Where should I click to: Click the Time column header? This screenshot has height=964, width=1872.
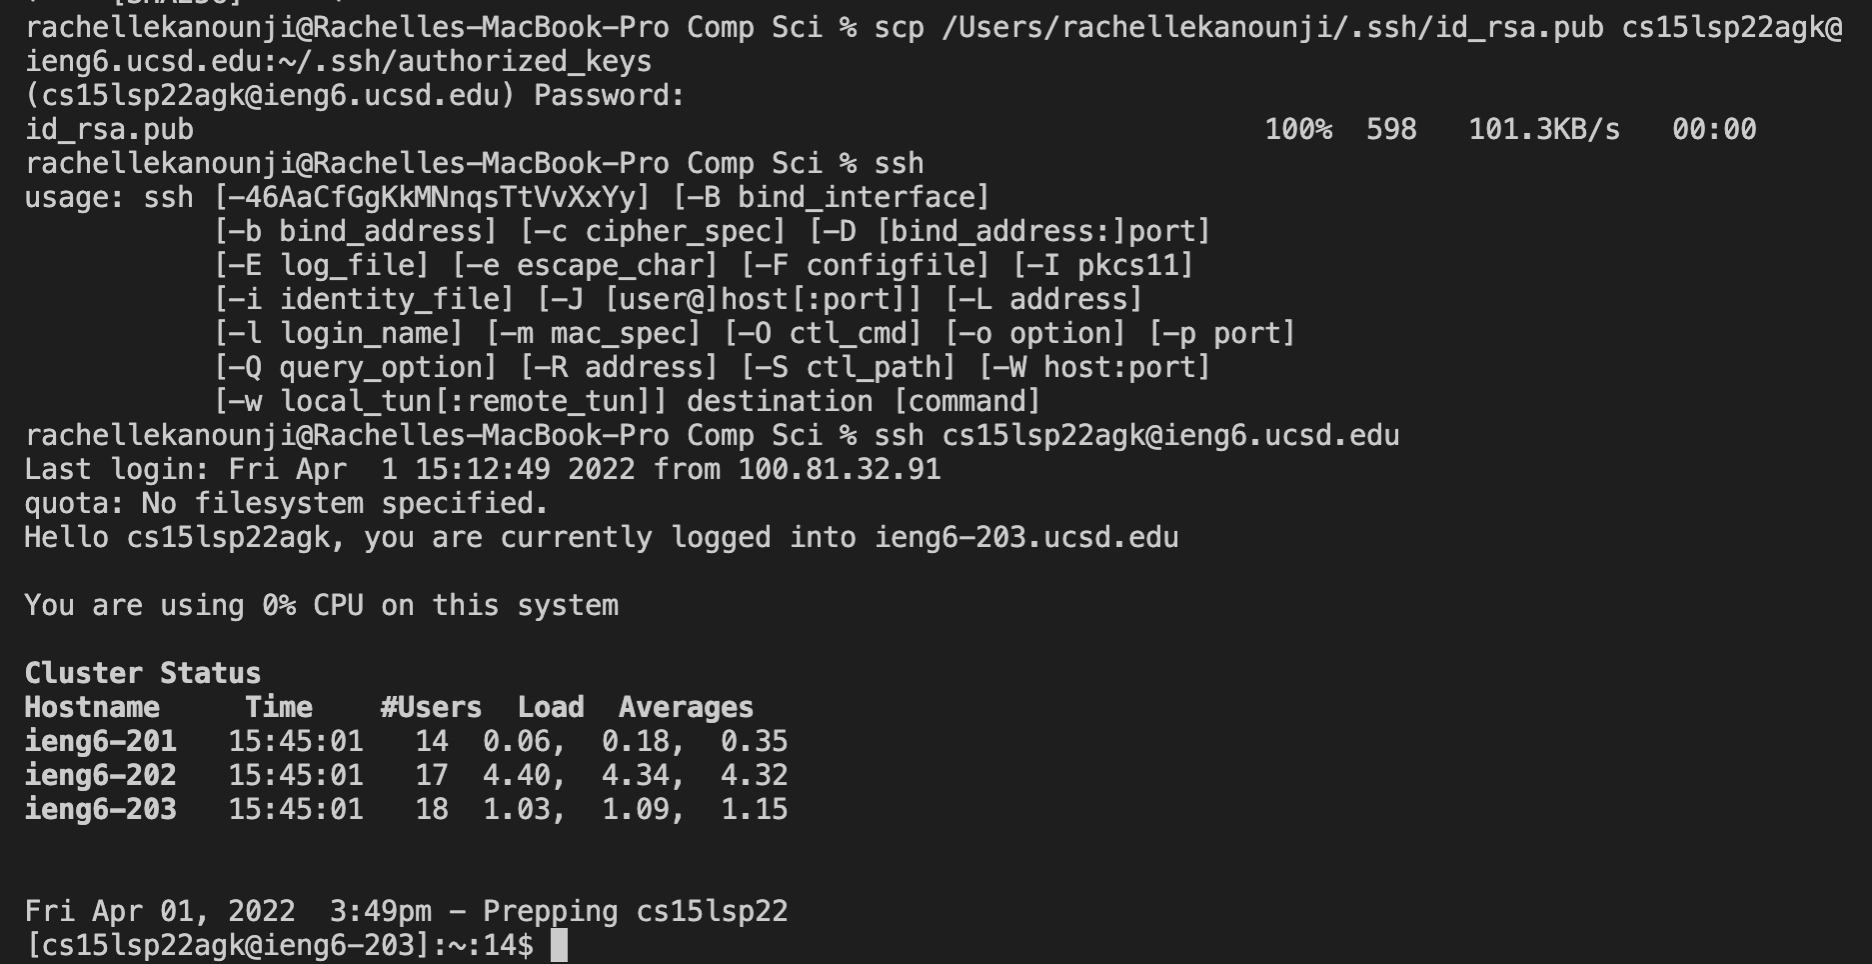(279, 707)
